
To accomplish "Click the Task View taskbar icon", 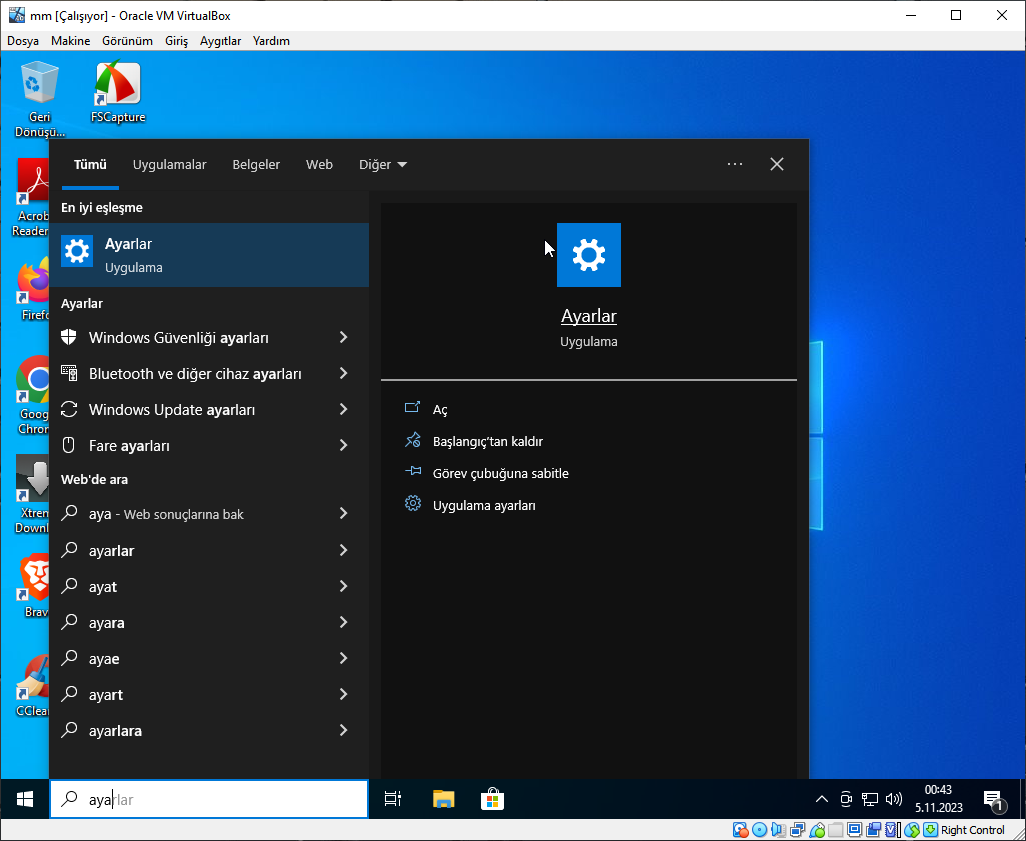I will 393,798.
